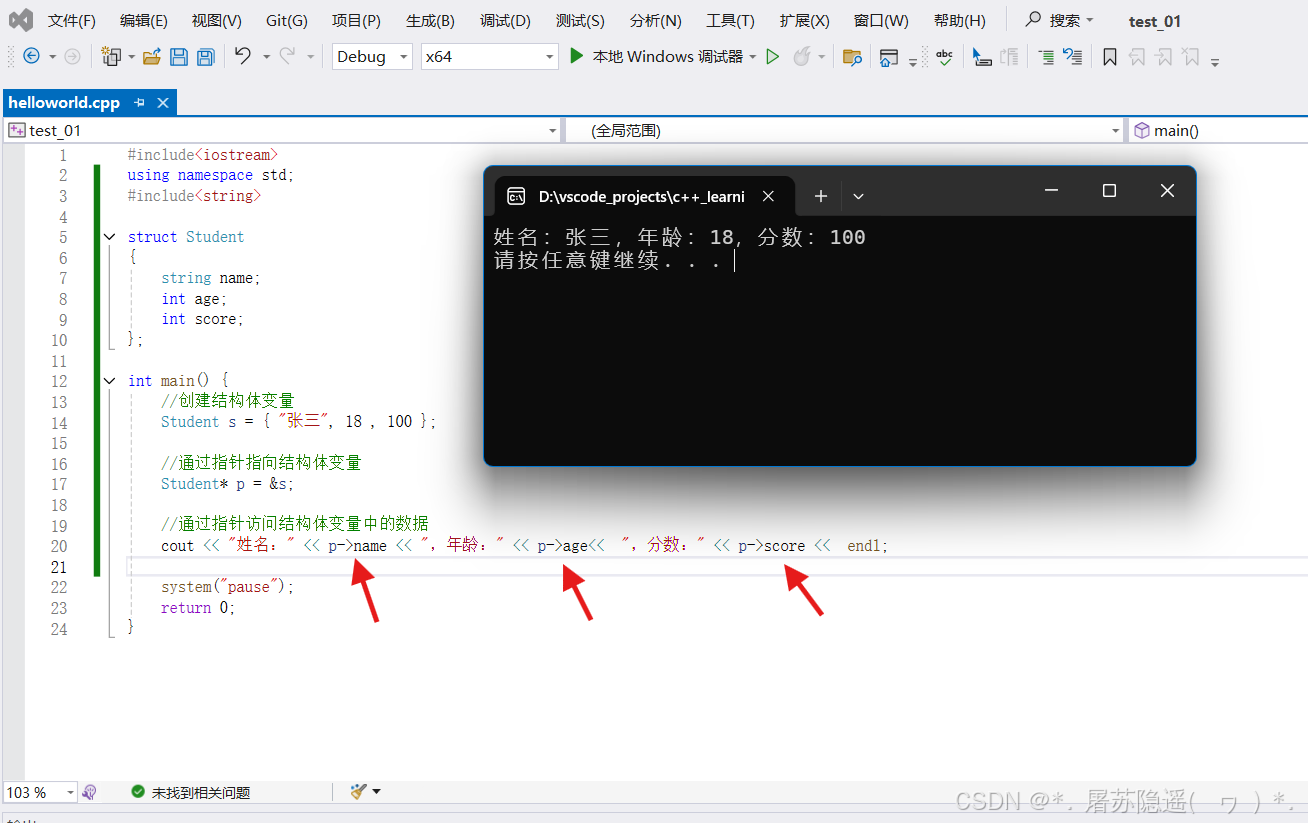Close the D:\vscode_projects terminal tab
The width and height of the screenshot is (1308, 823).
(x=768, y=196)
